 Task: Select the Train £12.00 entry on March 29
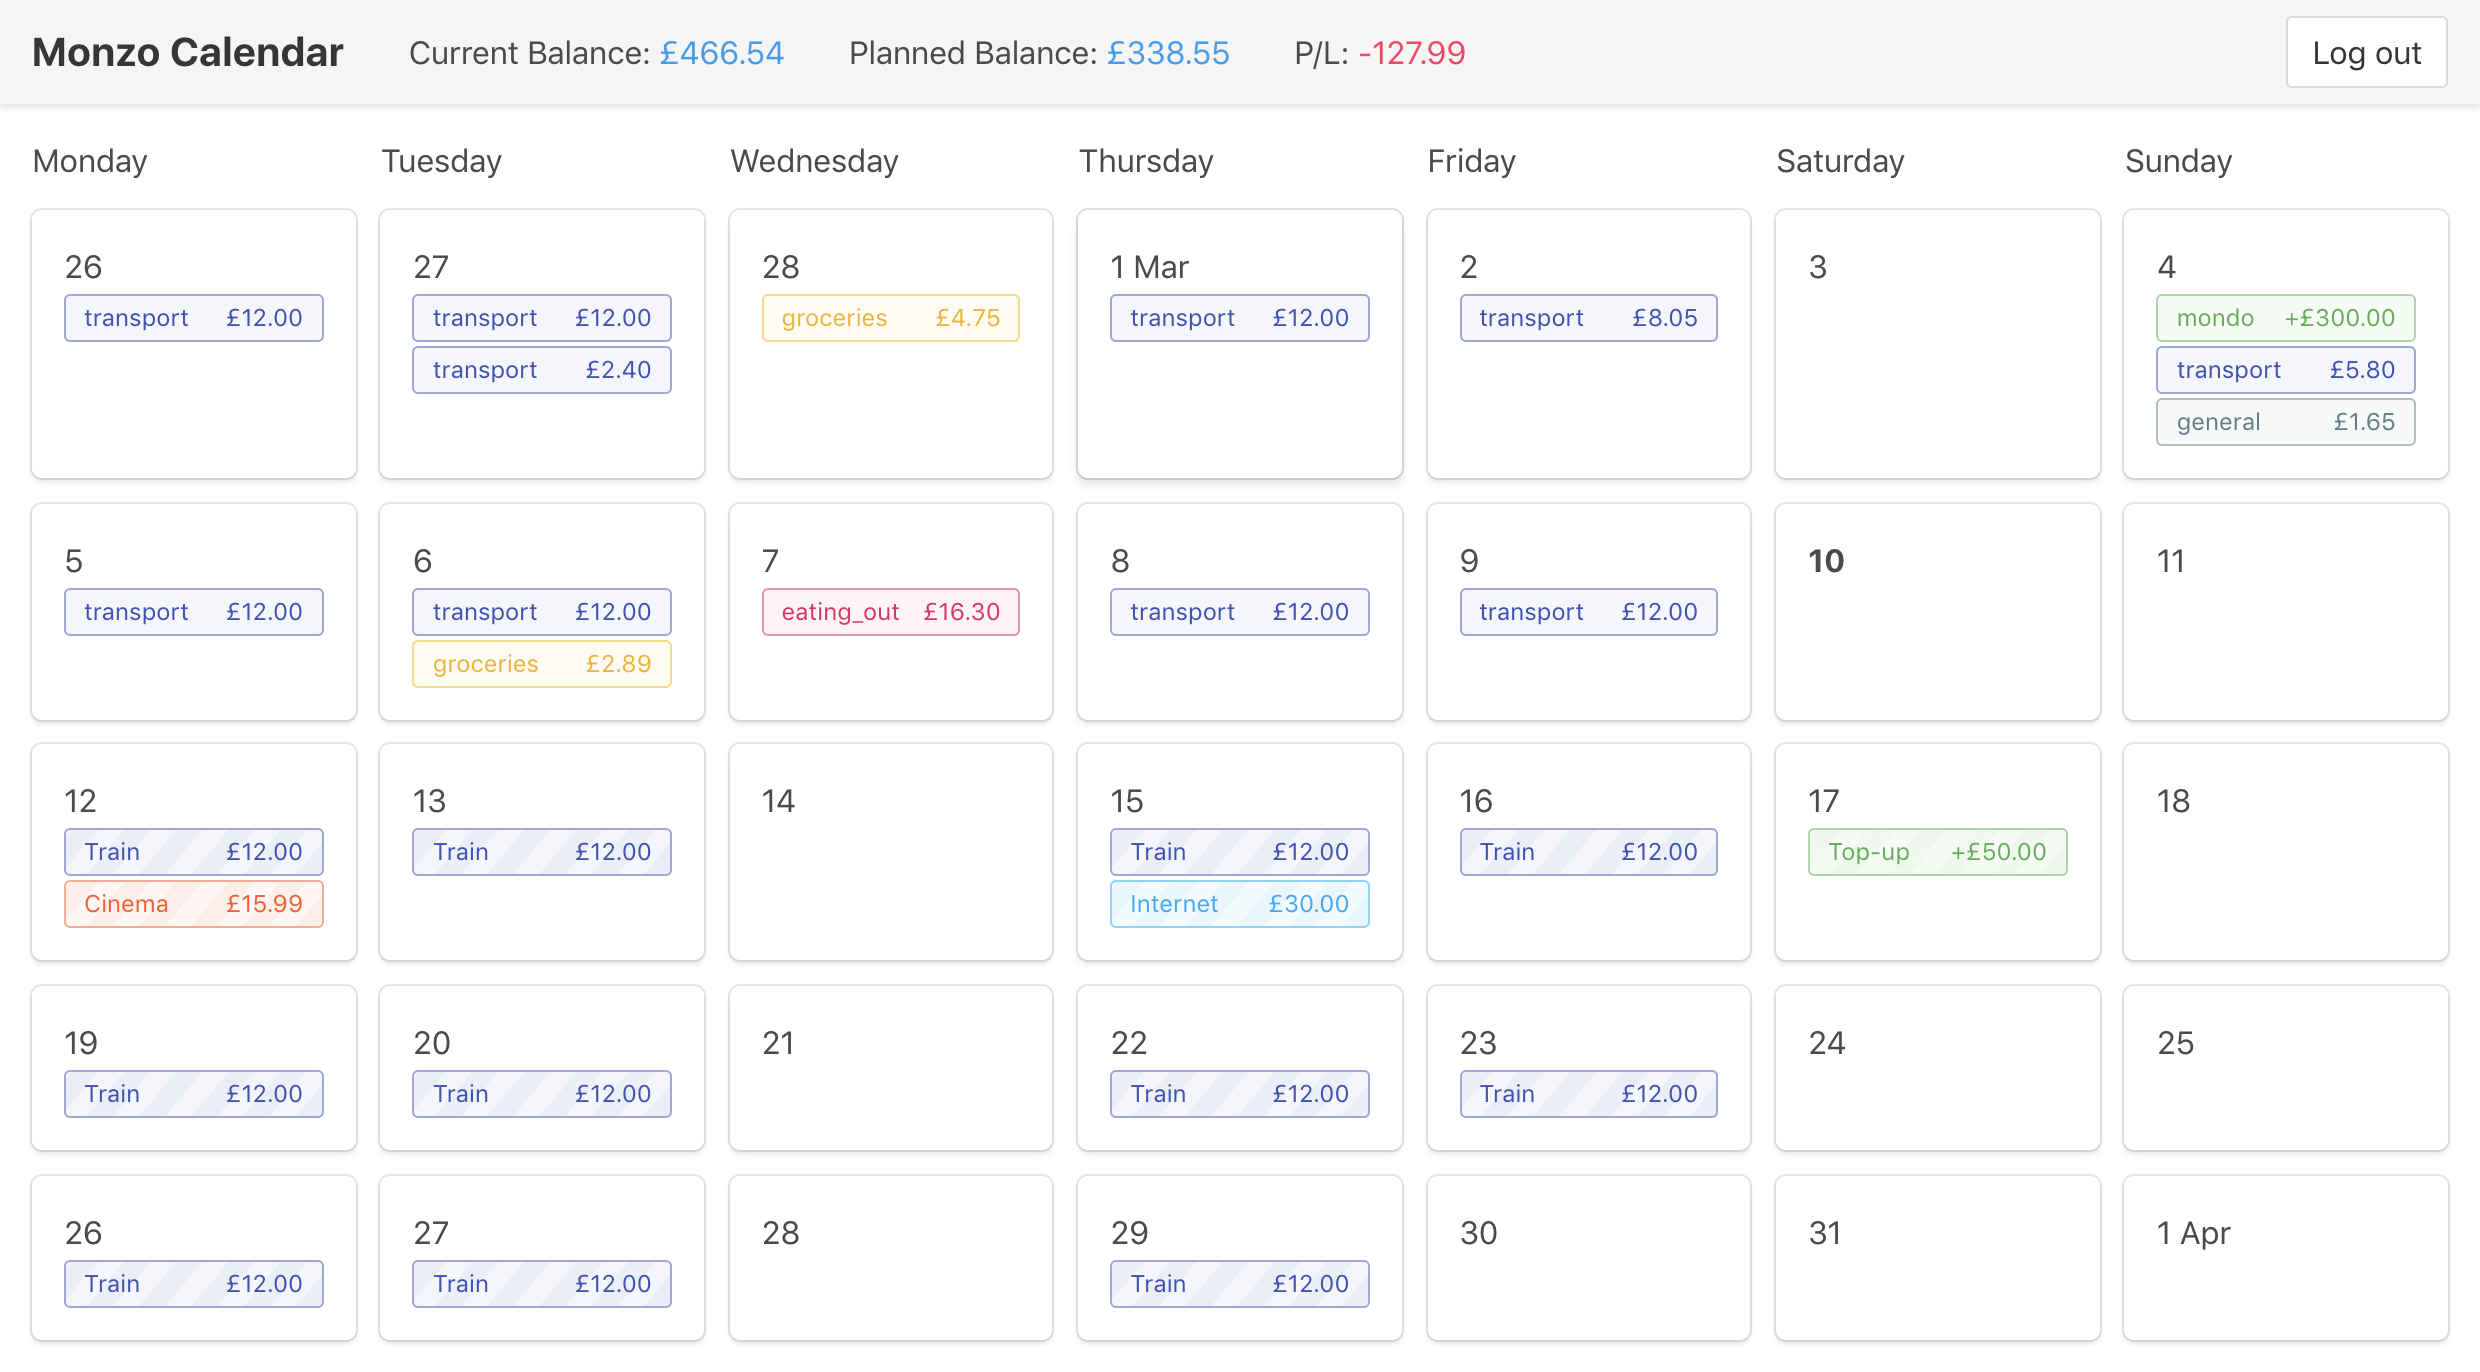1239,1283
